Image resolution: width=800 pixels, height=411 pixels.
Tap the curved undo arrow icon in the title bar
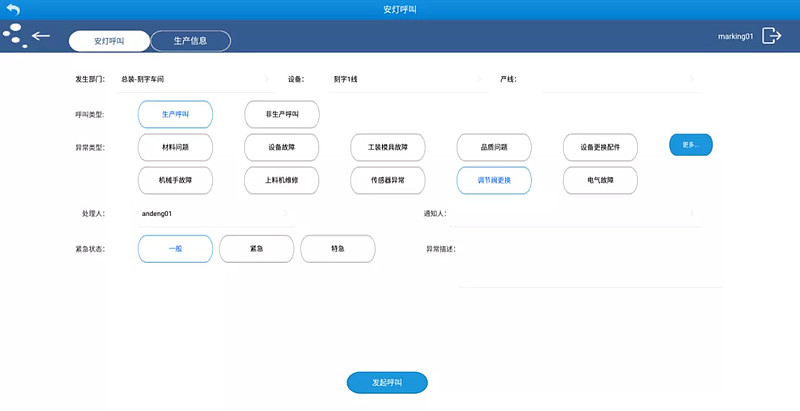point(13,9)
